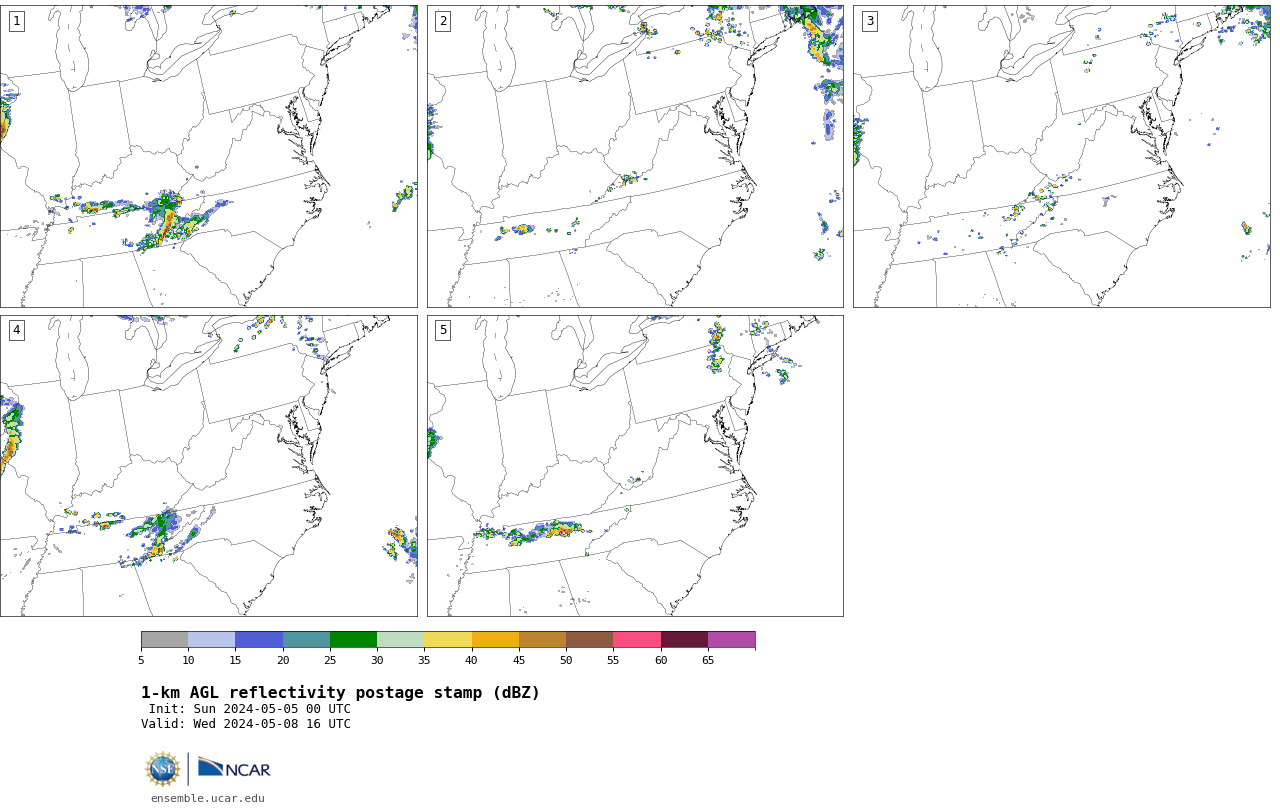Open ensemble member 3 map panel
Image resolution: width=1280 pixels, height=809 pixels.
pos(1061,156)
